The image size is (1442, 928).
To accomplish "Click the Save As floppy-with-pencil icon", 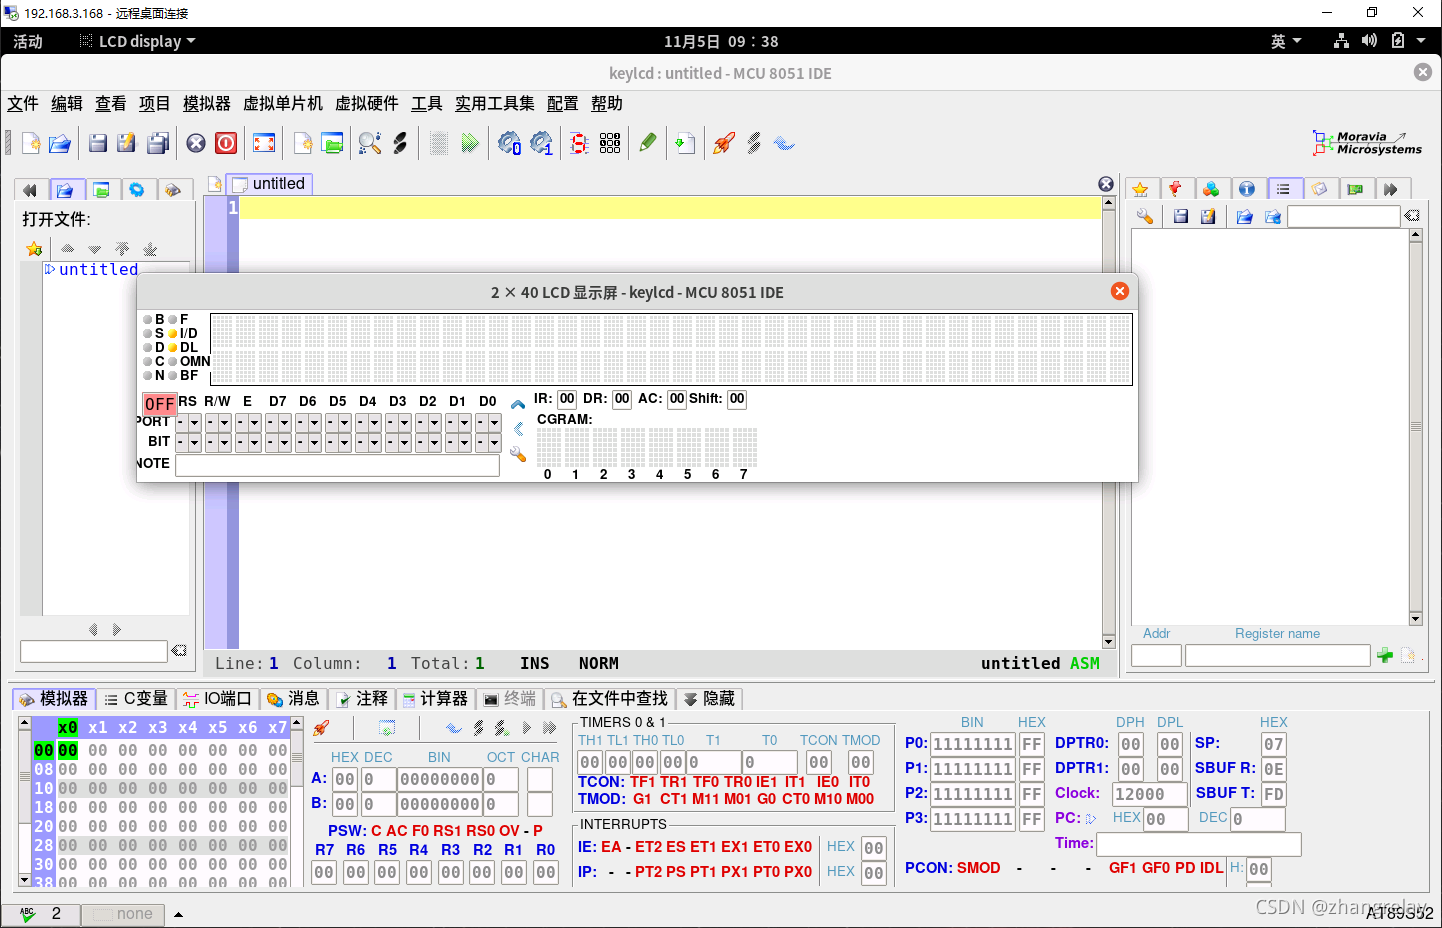I will [x=126, y=143].
